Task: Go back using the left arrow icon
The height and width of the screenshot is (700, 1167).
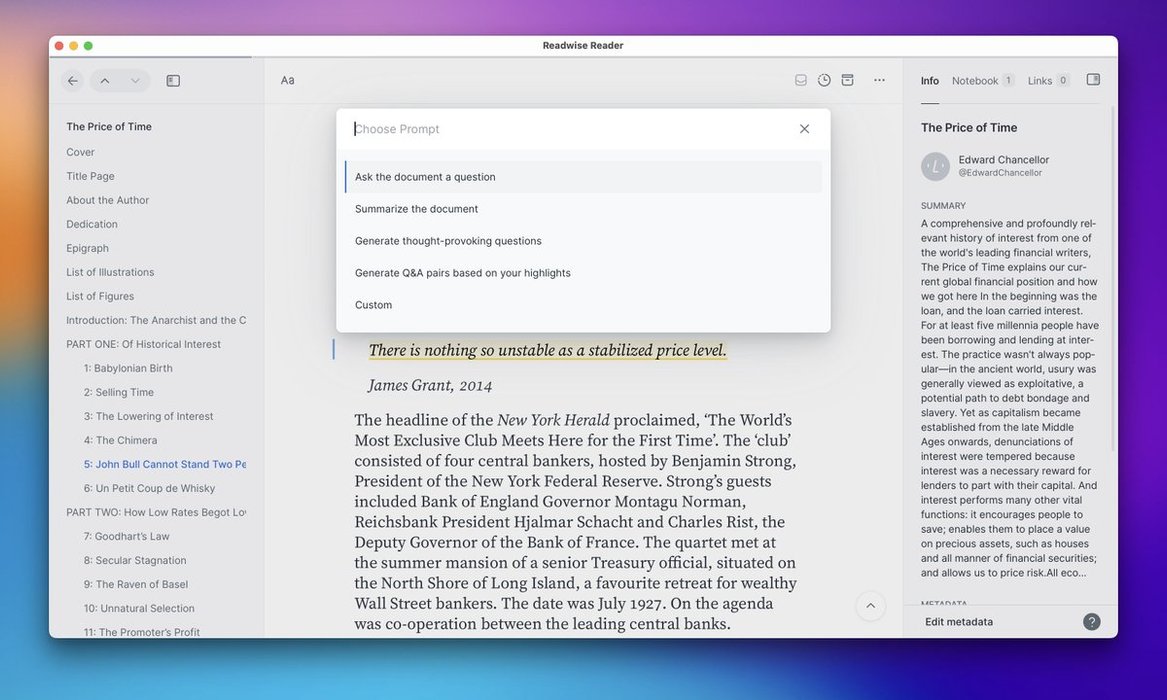Action: click(72, 80)
